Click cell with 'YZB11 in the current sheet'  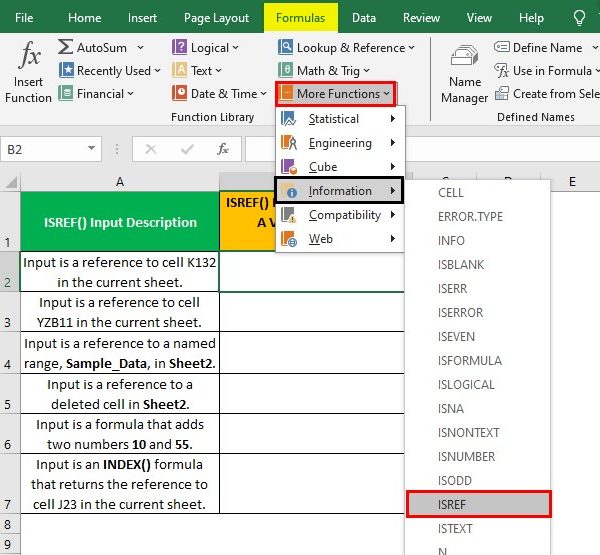click(x=120, y=312)
